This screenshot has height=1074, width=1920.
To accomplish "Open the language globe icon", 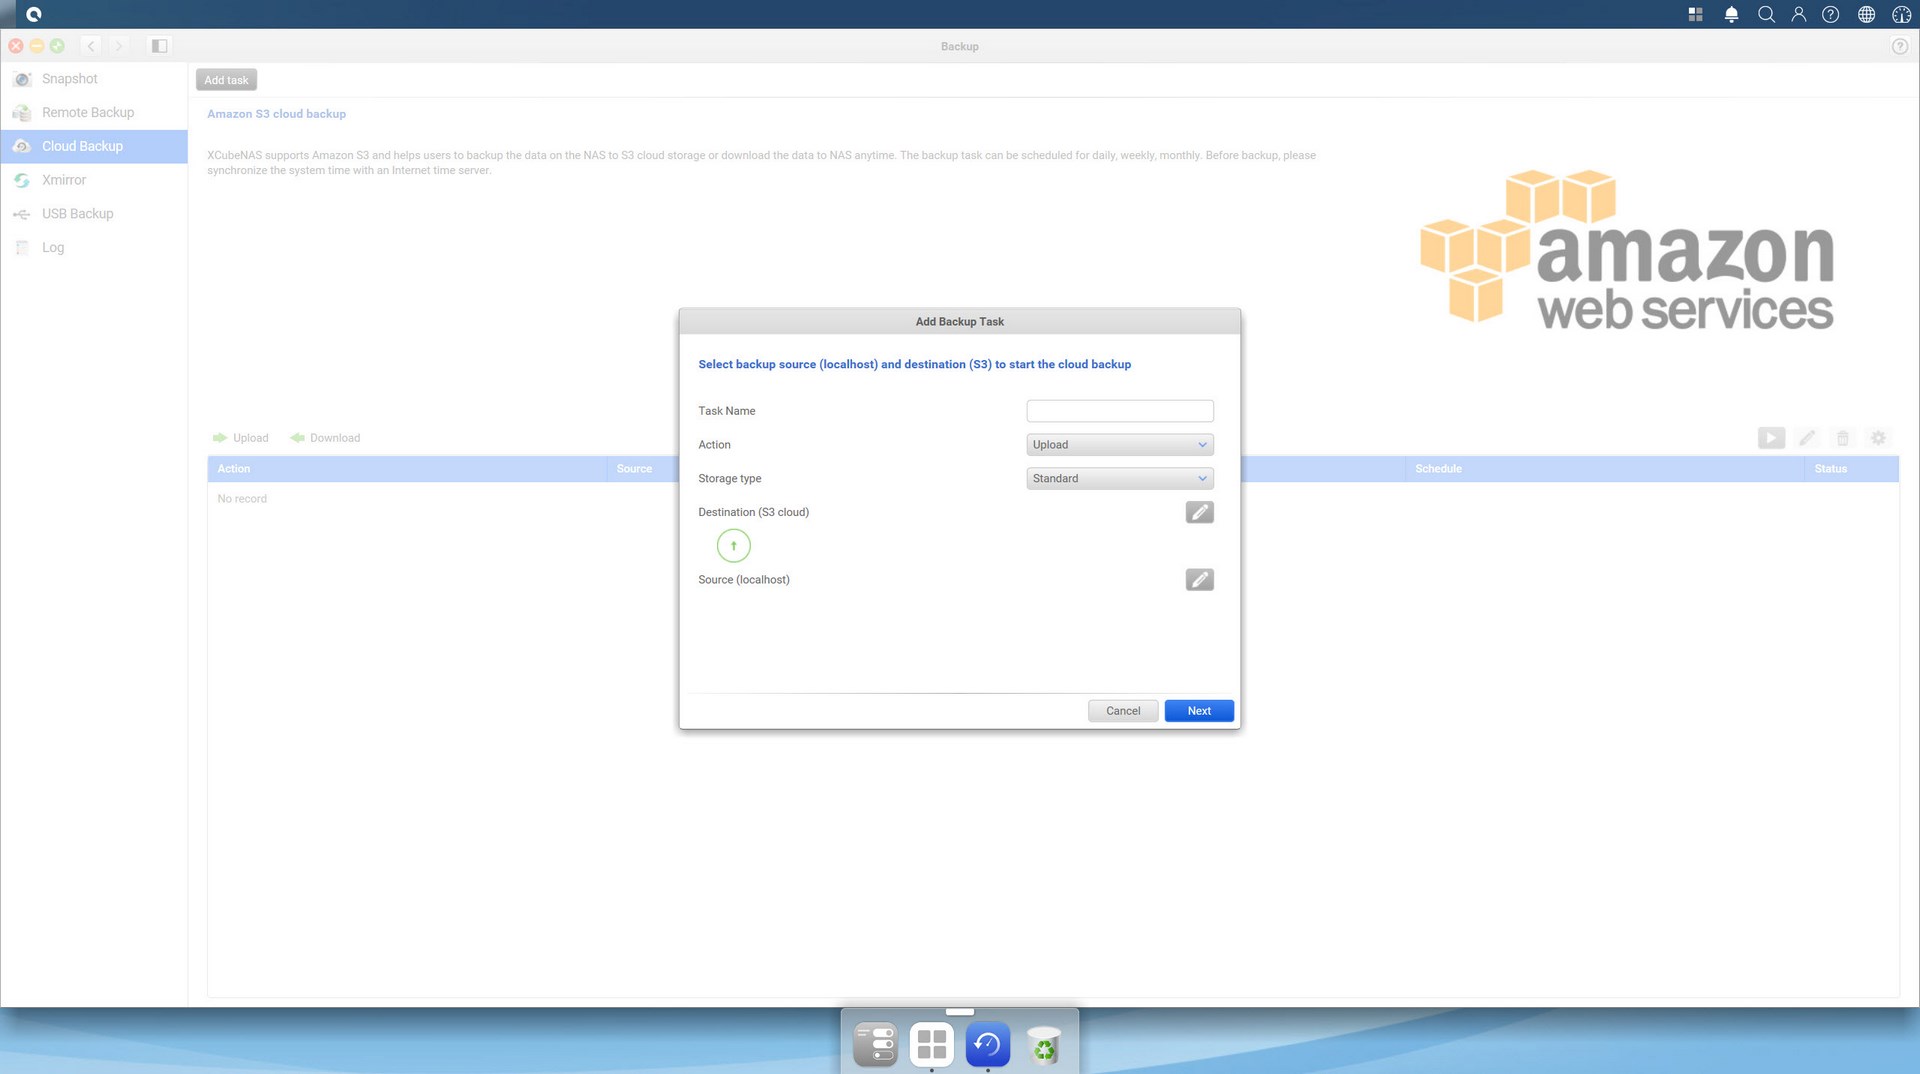I will tap(1866, 14).
